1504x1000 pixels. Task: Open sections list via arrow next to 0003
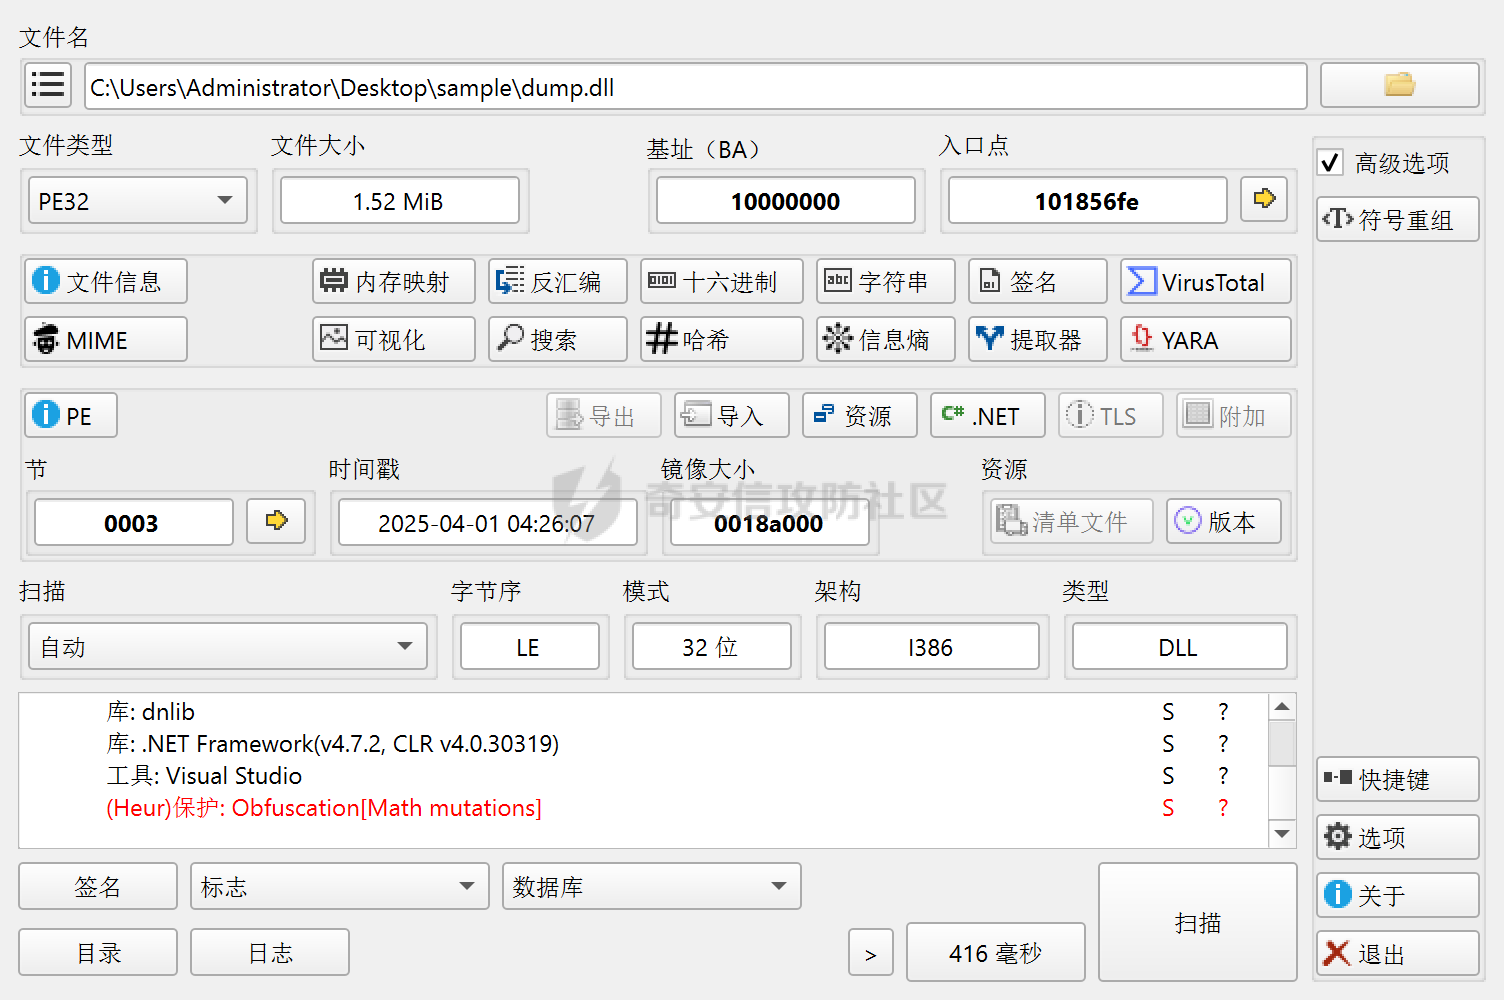tap(276, 521)
